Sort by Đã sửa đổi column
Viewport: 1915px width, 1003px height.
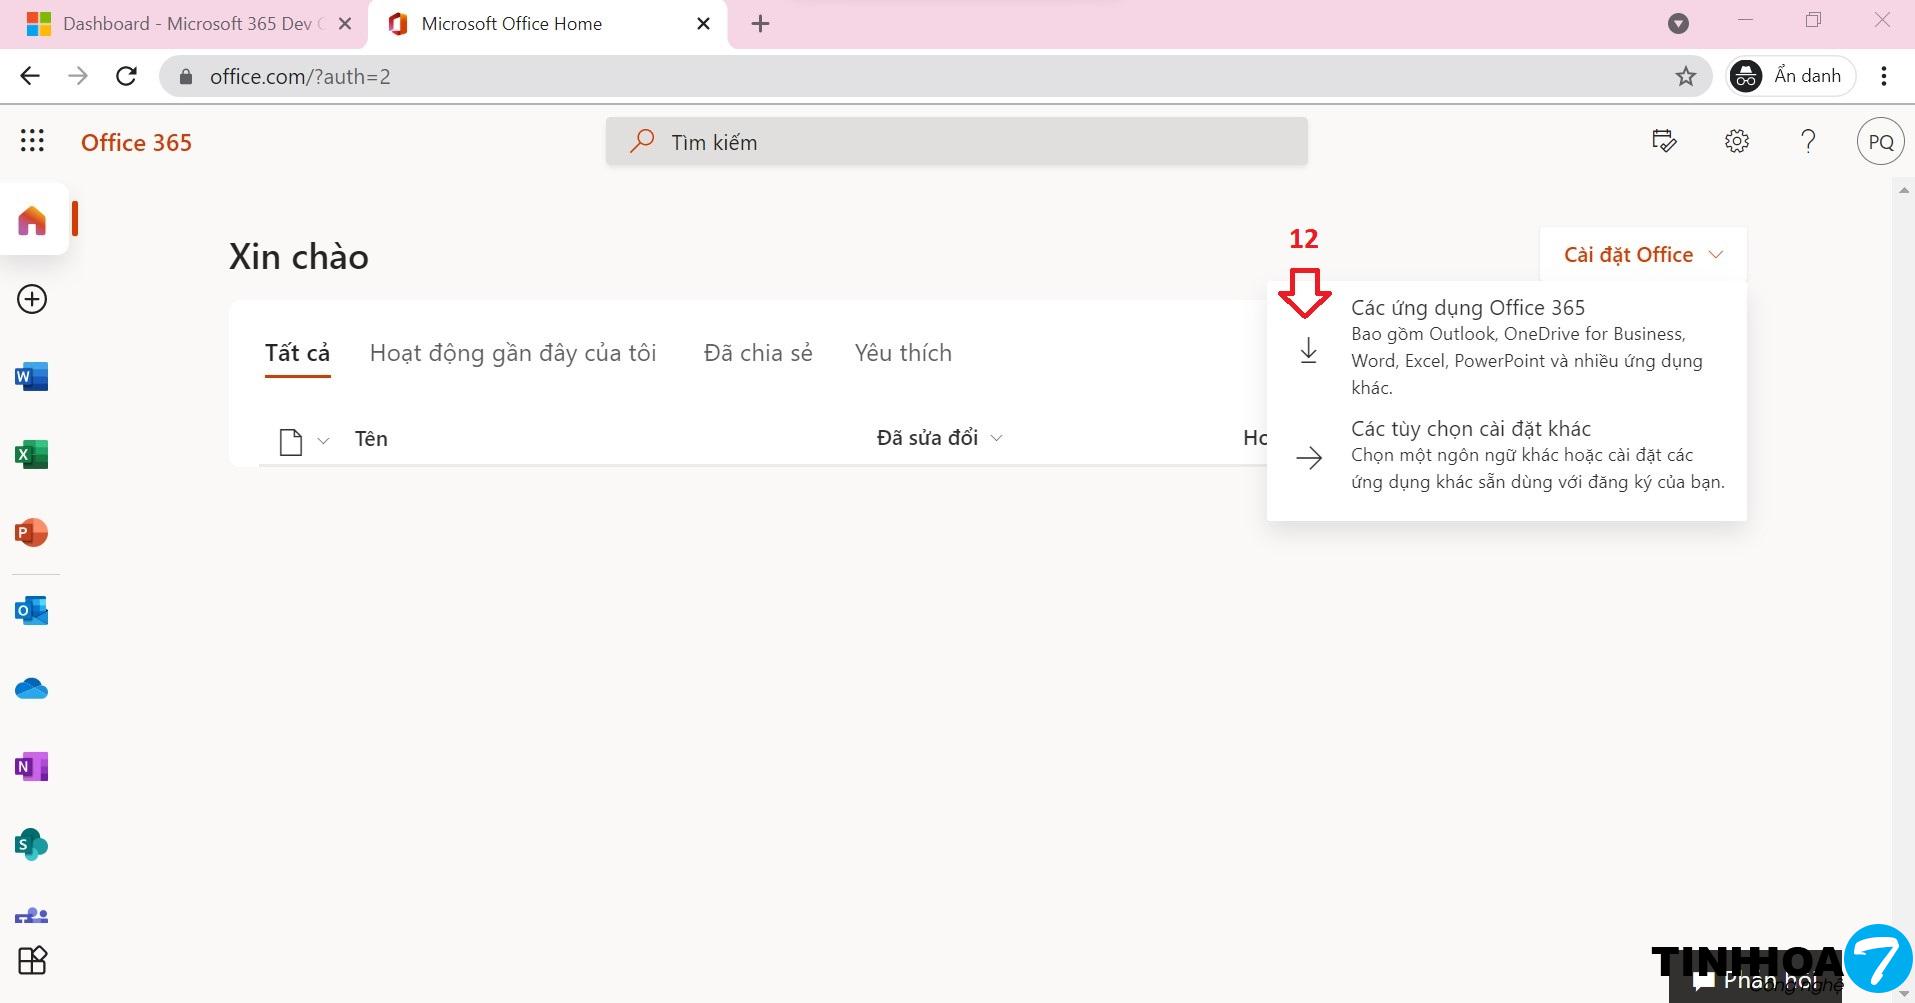[x=939, y=438]
